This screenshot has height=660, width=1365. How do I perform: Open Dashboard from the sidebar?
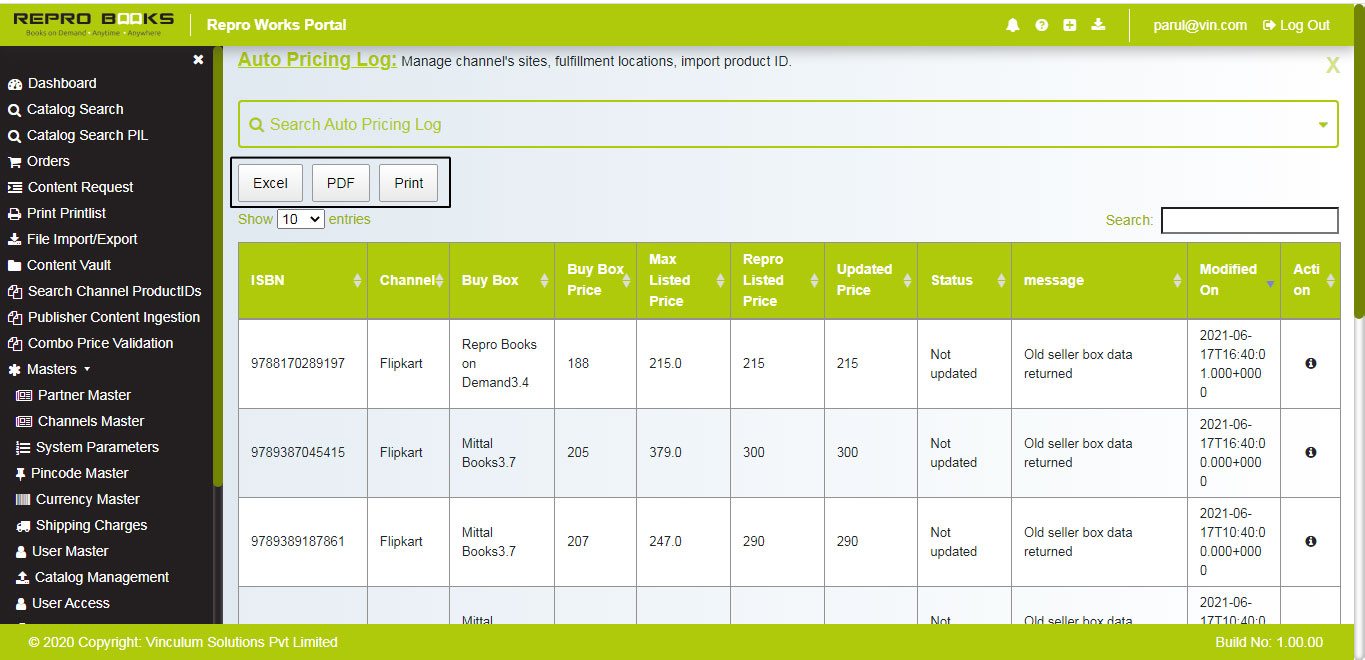click(x=61, y=83)
